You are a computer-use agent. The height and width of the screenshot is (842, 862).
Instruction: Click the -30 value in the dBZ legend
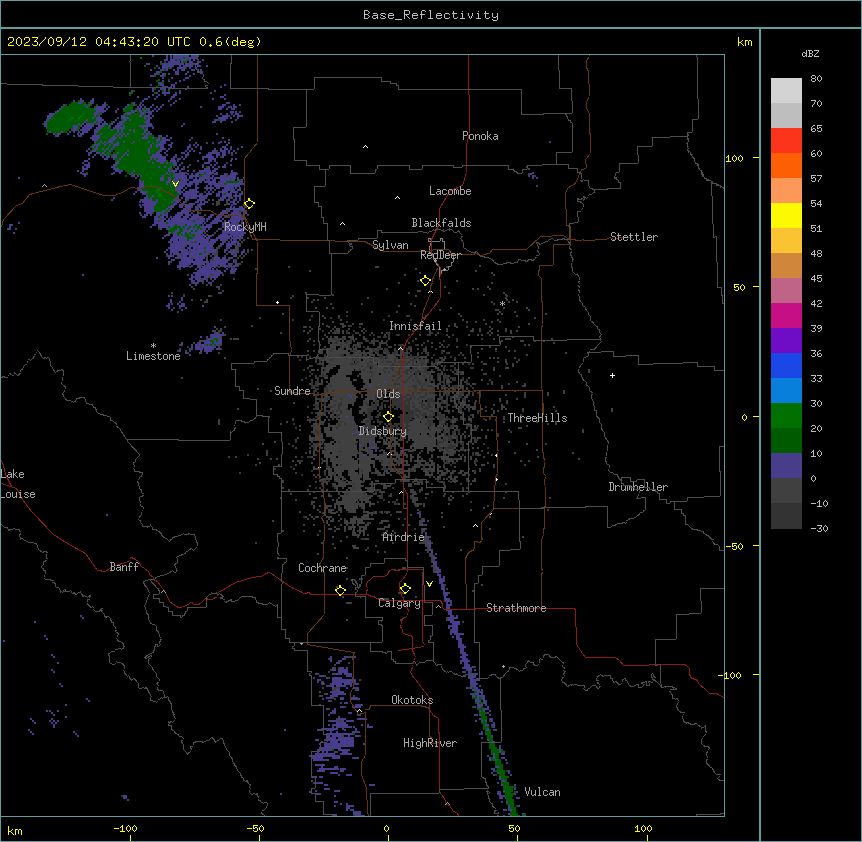pyautogui.click(x=819, y=529)
